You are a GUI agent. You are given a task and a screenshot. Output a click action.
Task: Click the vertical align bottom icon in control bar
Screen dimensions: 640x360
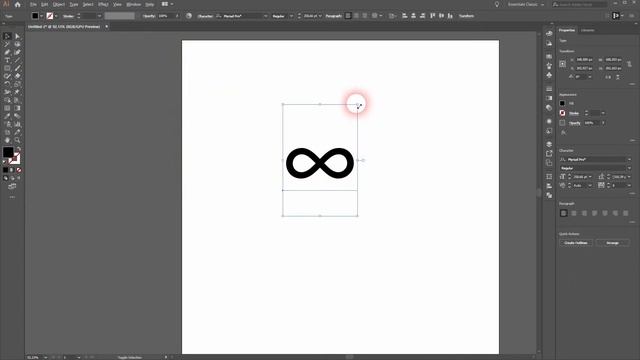coord(450,16)
